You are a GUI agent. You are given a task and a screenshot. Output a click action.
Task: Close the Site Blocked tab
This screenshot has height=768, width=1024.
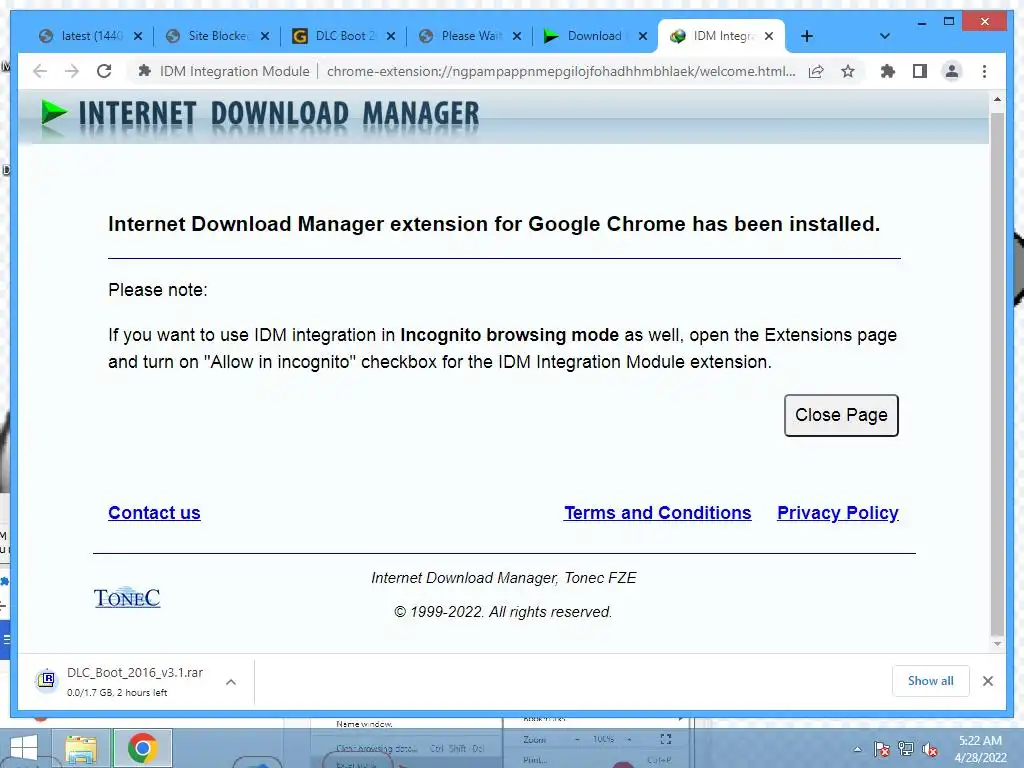tap(264, 37)
